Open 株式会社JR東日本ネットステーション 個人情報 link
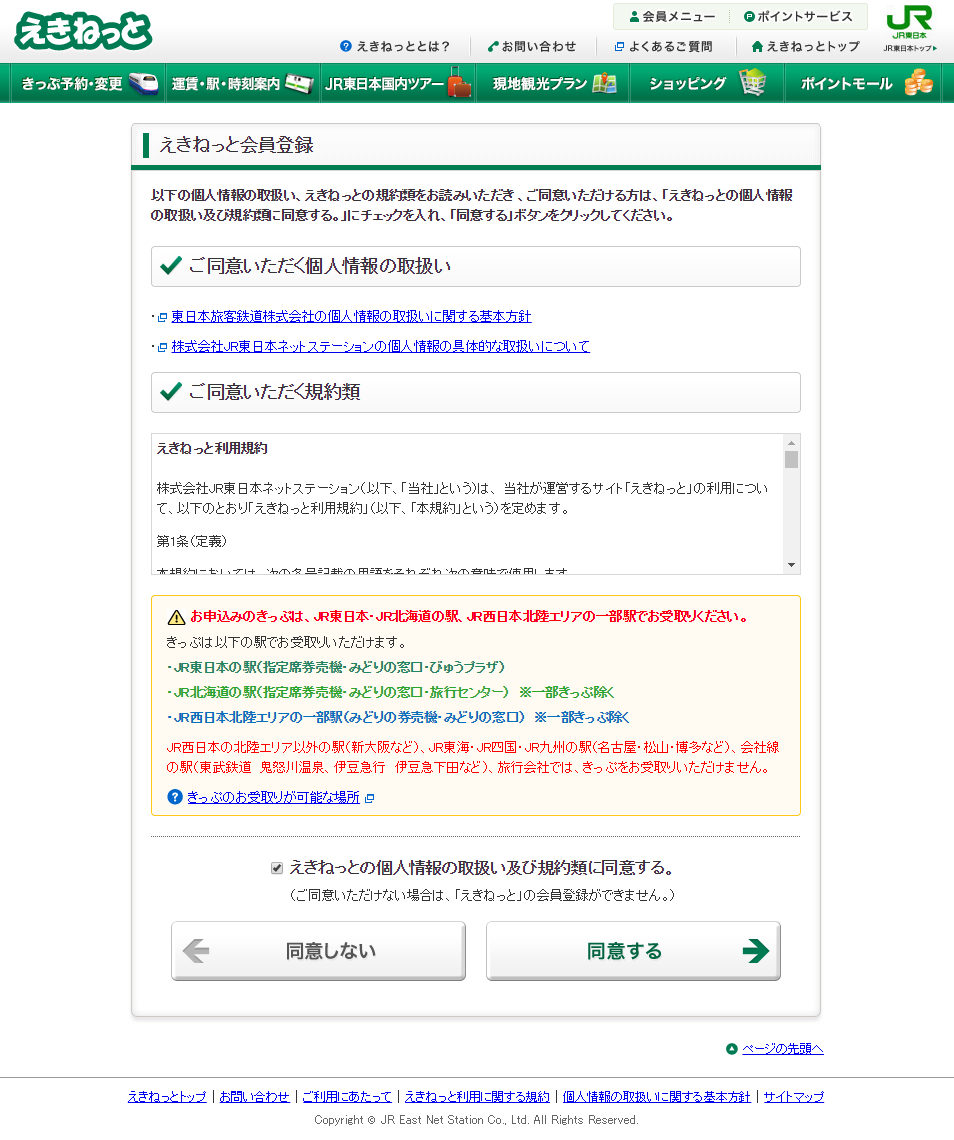 380,346
